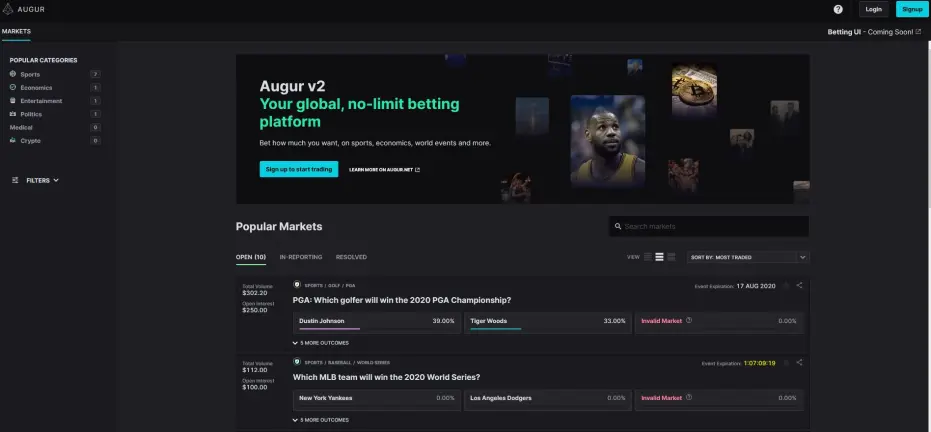931x432 pixels.
Task: Click the $302.20 total volume value
Action: click(x=255, y=293)
